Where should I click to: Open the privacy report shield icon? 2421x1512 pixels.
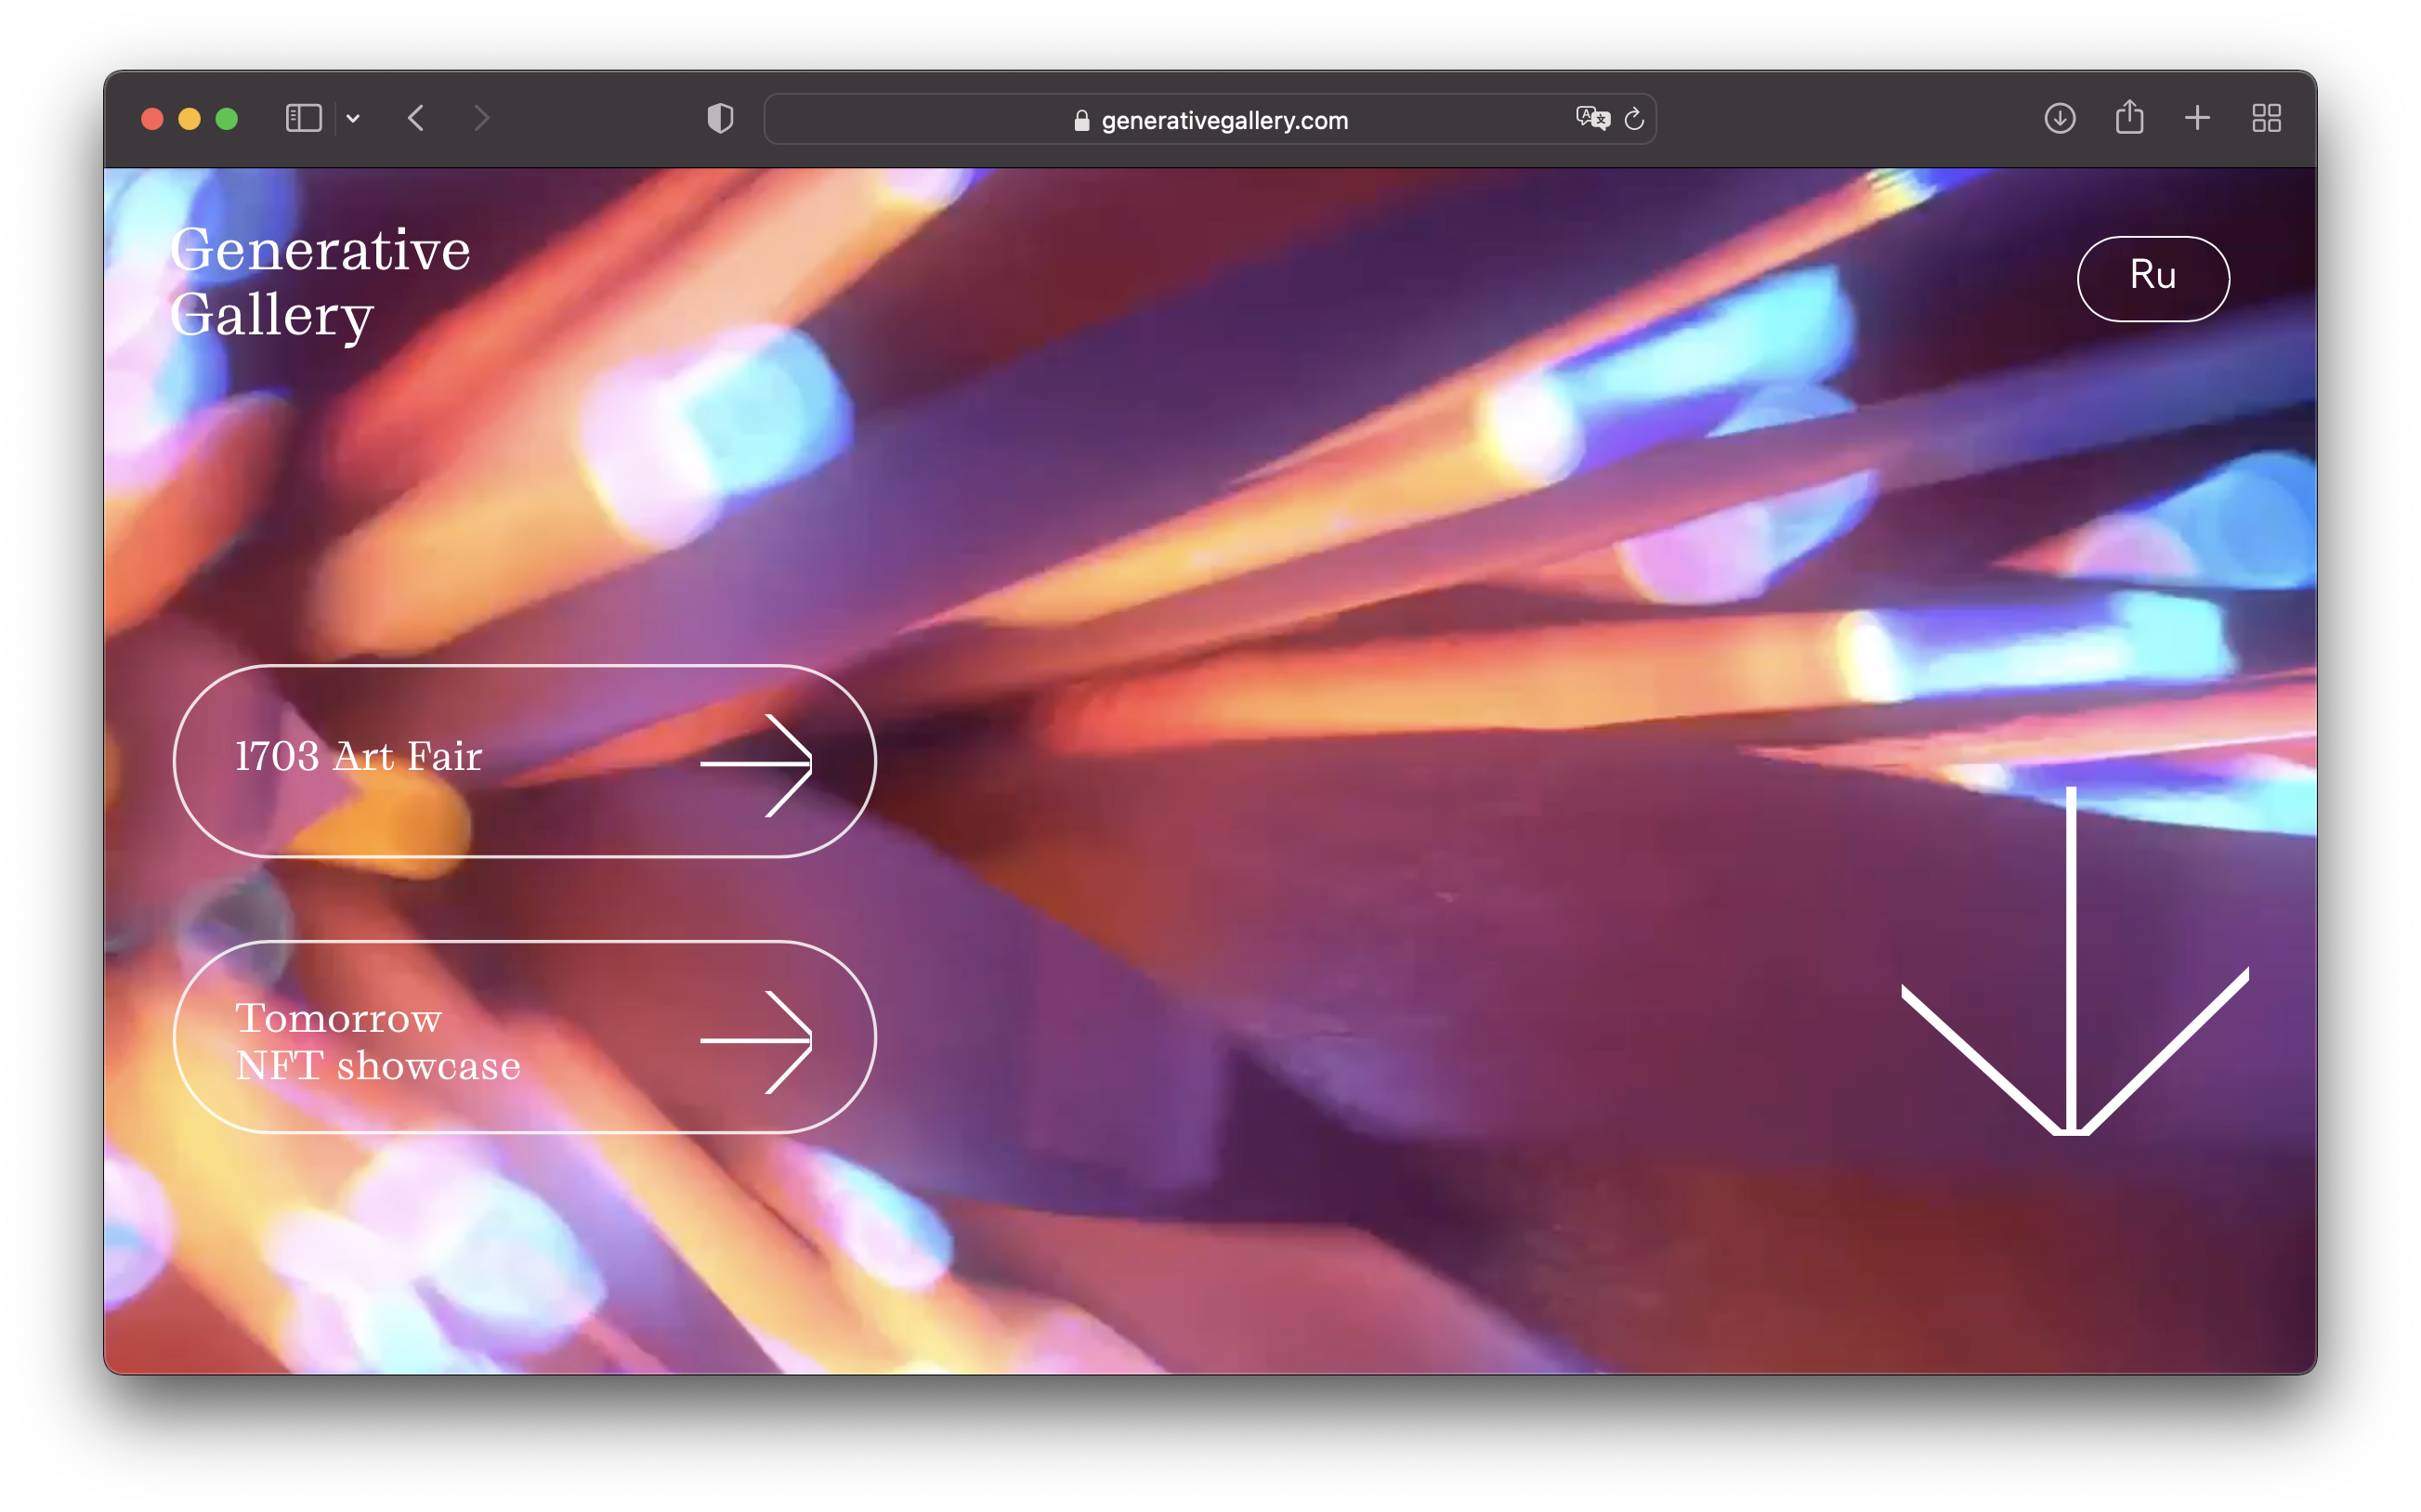click(x=720, y=119)
